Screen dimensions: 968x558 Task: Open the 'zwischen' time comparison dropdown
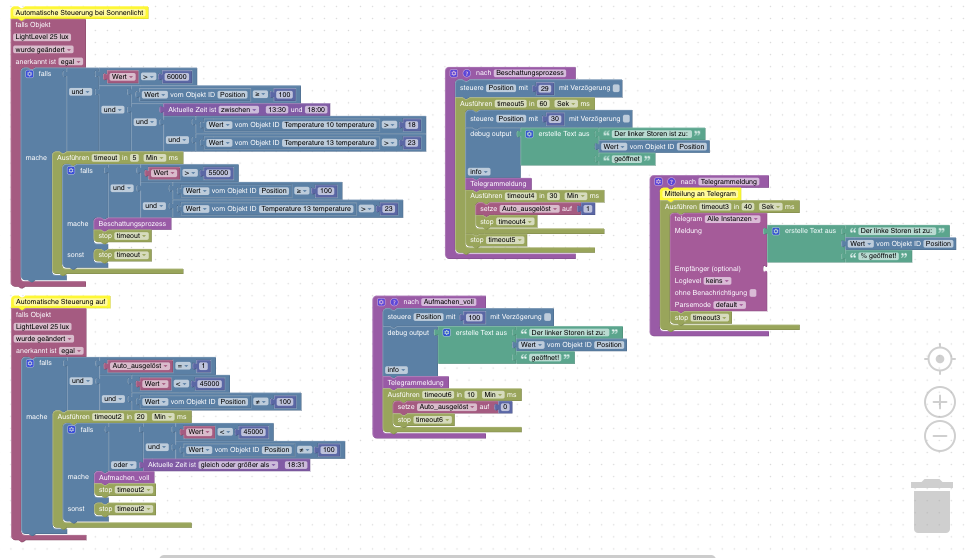239,109
